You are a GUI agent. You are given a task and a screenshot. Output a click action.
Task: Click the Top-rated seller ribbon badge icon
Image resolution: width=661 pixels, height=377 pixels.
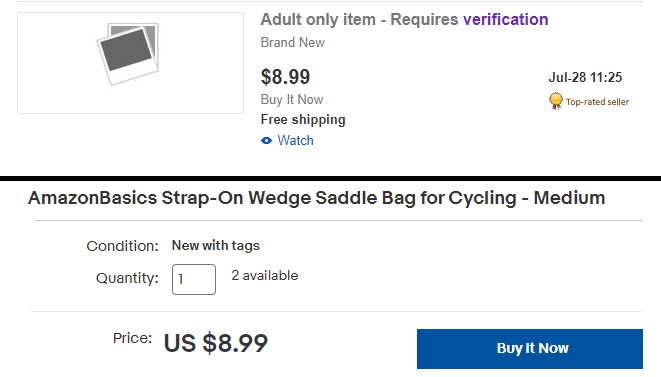click(x=556, y=101)
